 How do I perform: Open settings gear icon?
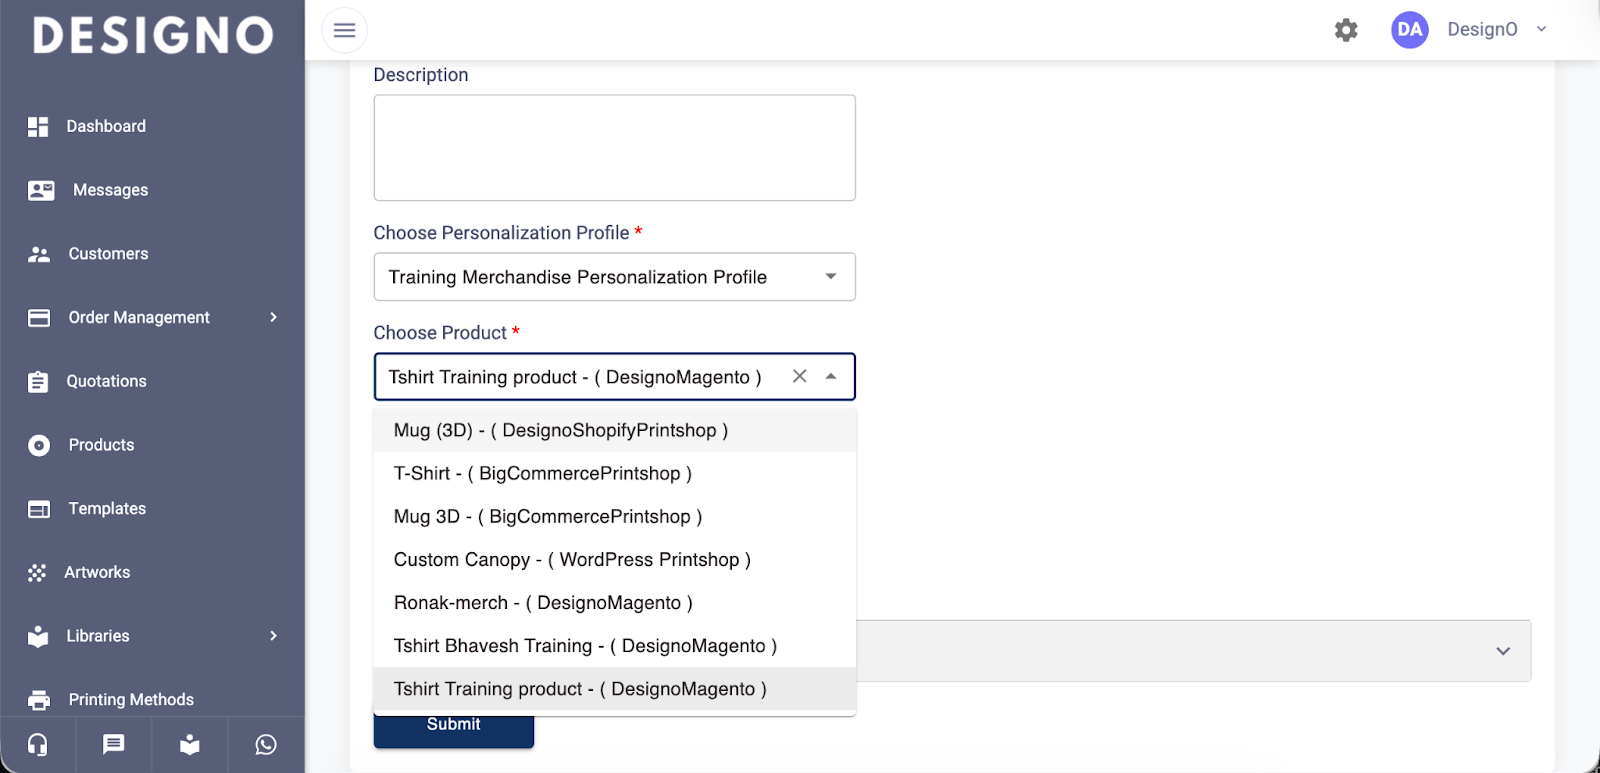click(x=1346, y=30)
